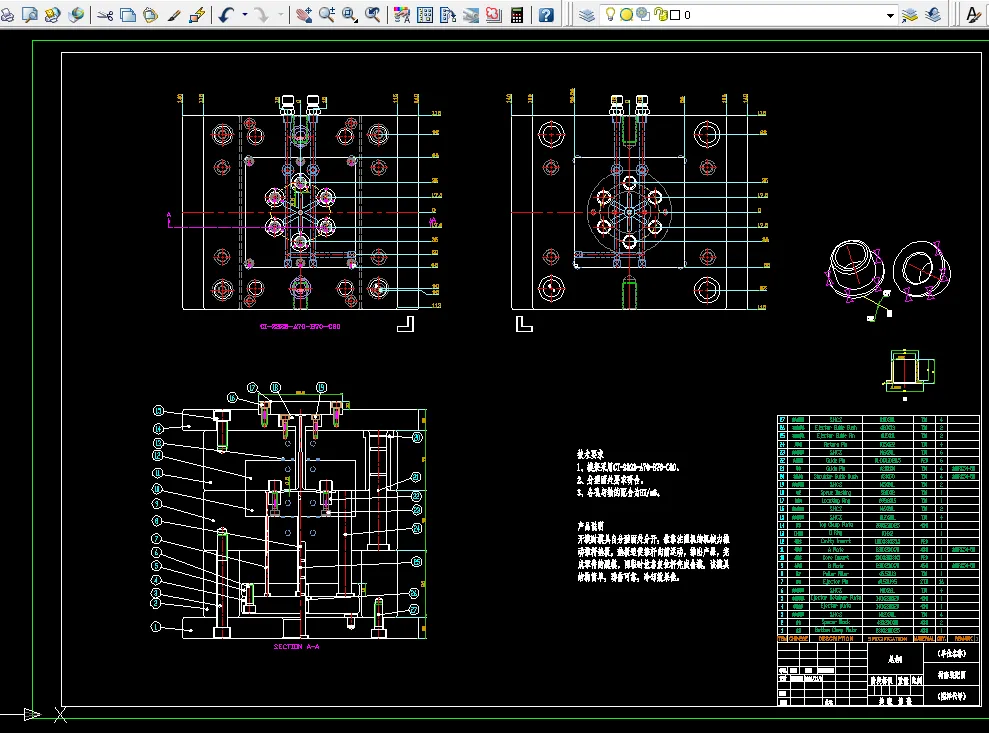The image size is (989, 733).
Task: Click the Plot (print) icon
Action: point(7,15)
